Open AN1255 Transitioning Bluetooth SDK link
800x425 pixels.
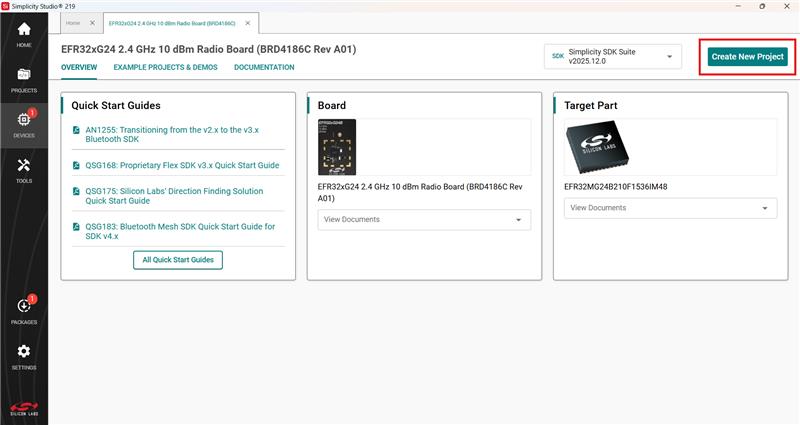[172, 135]
